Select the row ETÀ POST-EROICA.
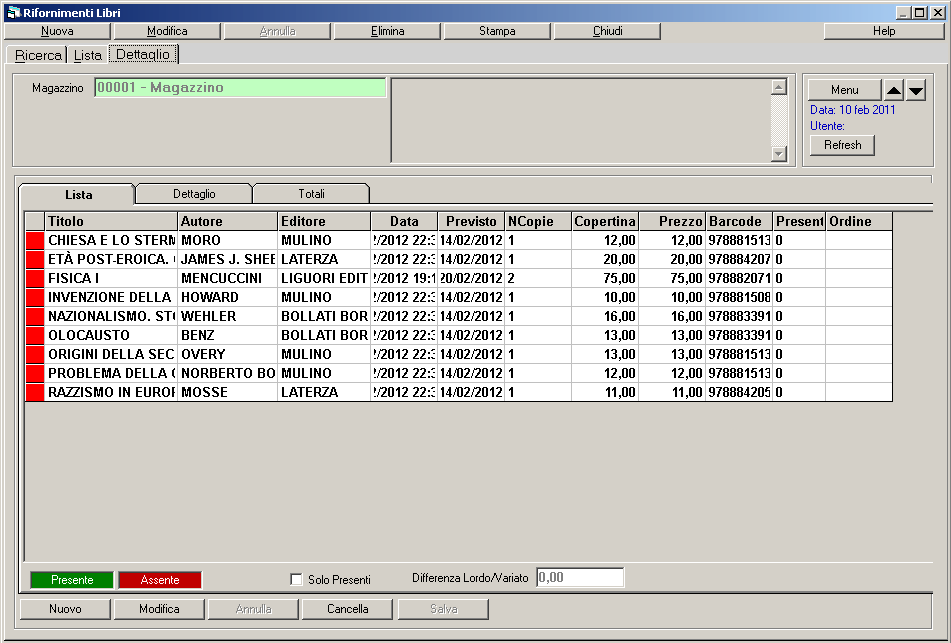951x643 pixels. pos(459,260)
